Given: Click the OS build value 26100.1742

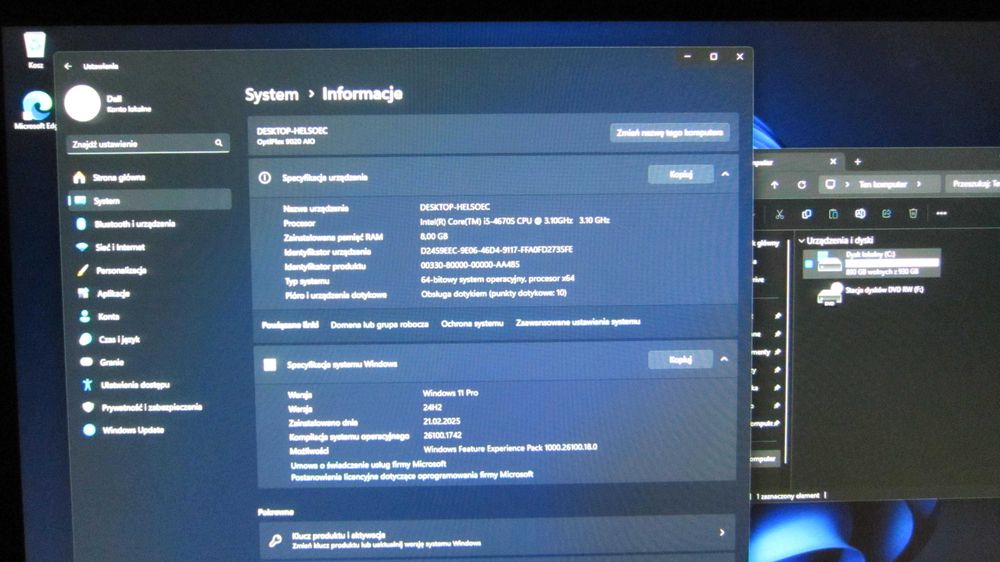Looking at the screenshot, I should pyautogui.click(x=443, y=435).
